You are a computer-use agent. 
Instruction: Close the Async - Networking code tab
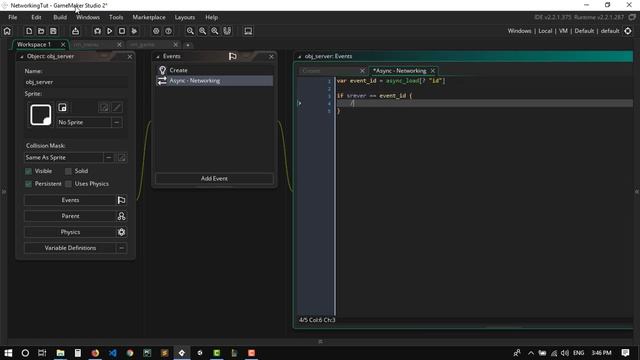433,71
